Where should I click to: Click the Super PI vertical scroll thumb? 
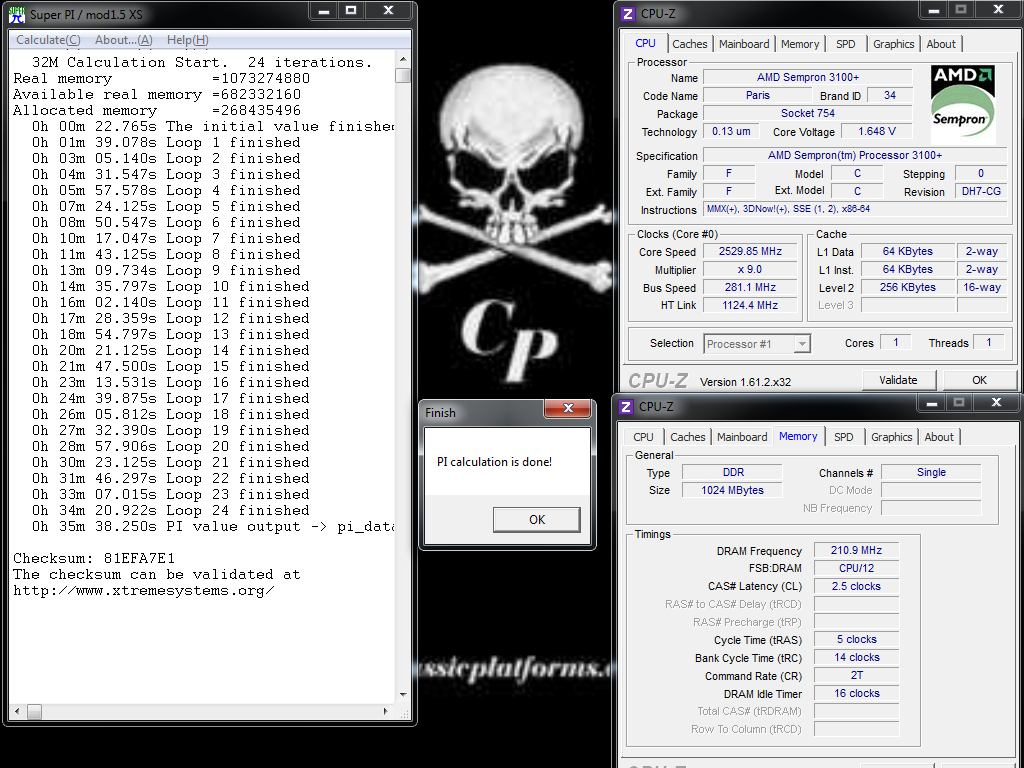pos(403,75)
